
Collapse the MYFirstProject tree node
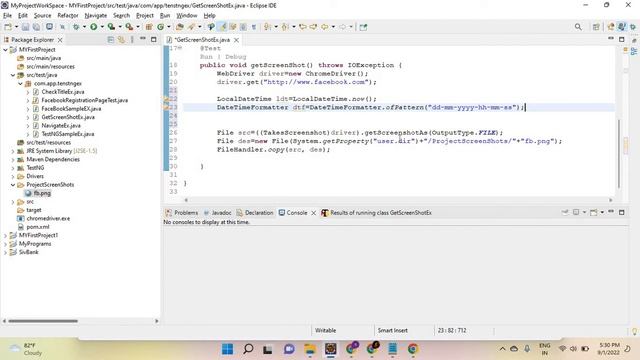tap(5, 49)
